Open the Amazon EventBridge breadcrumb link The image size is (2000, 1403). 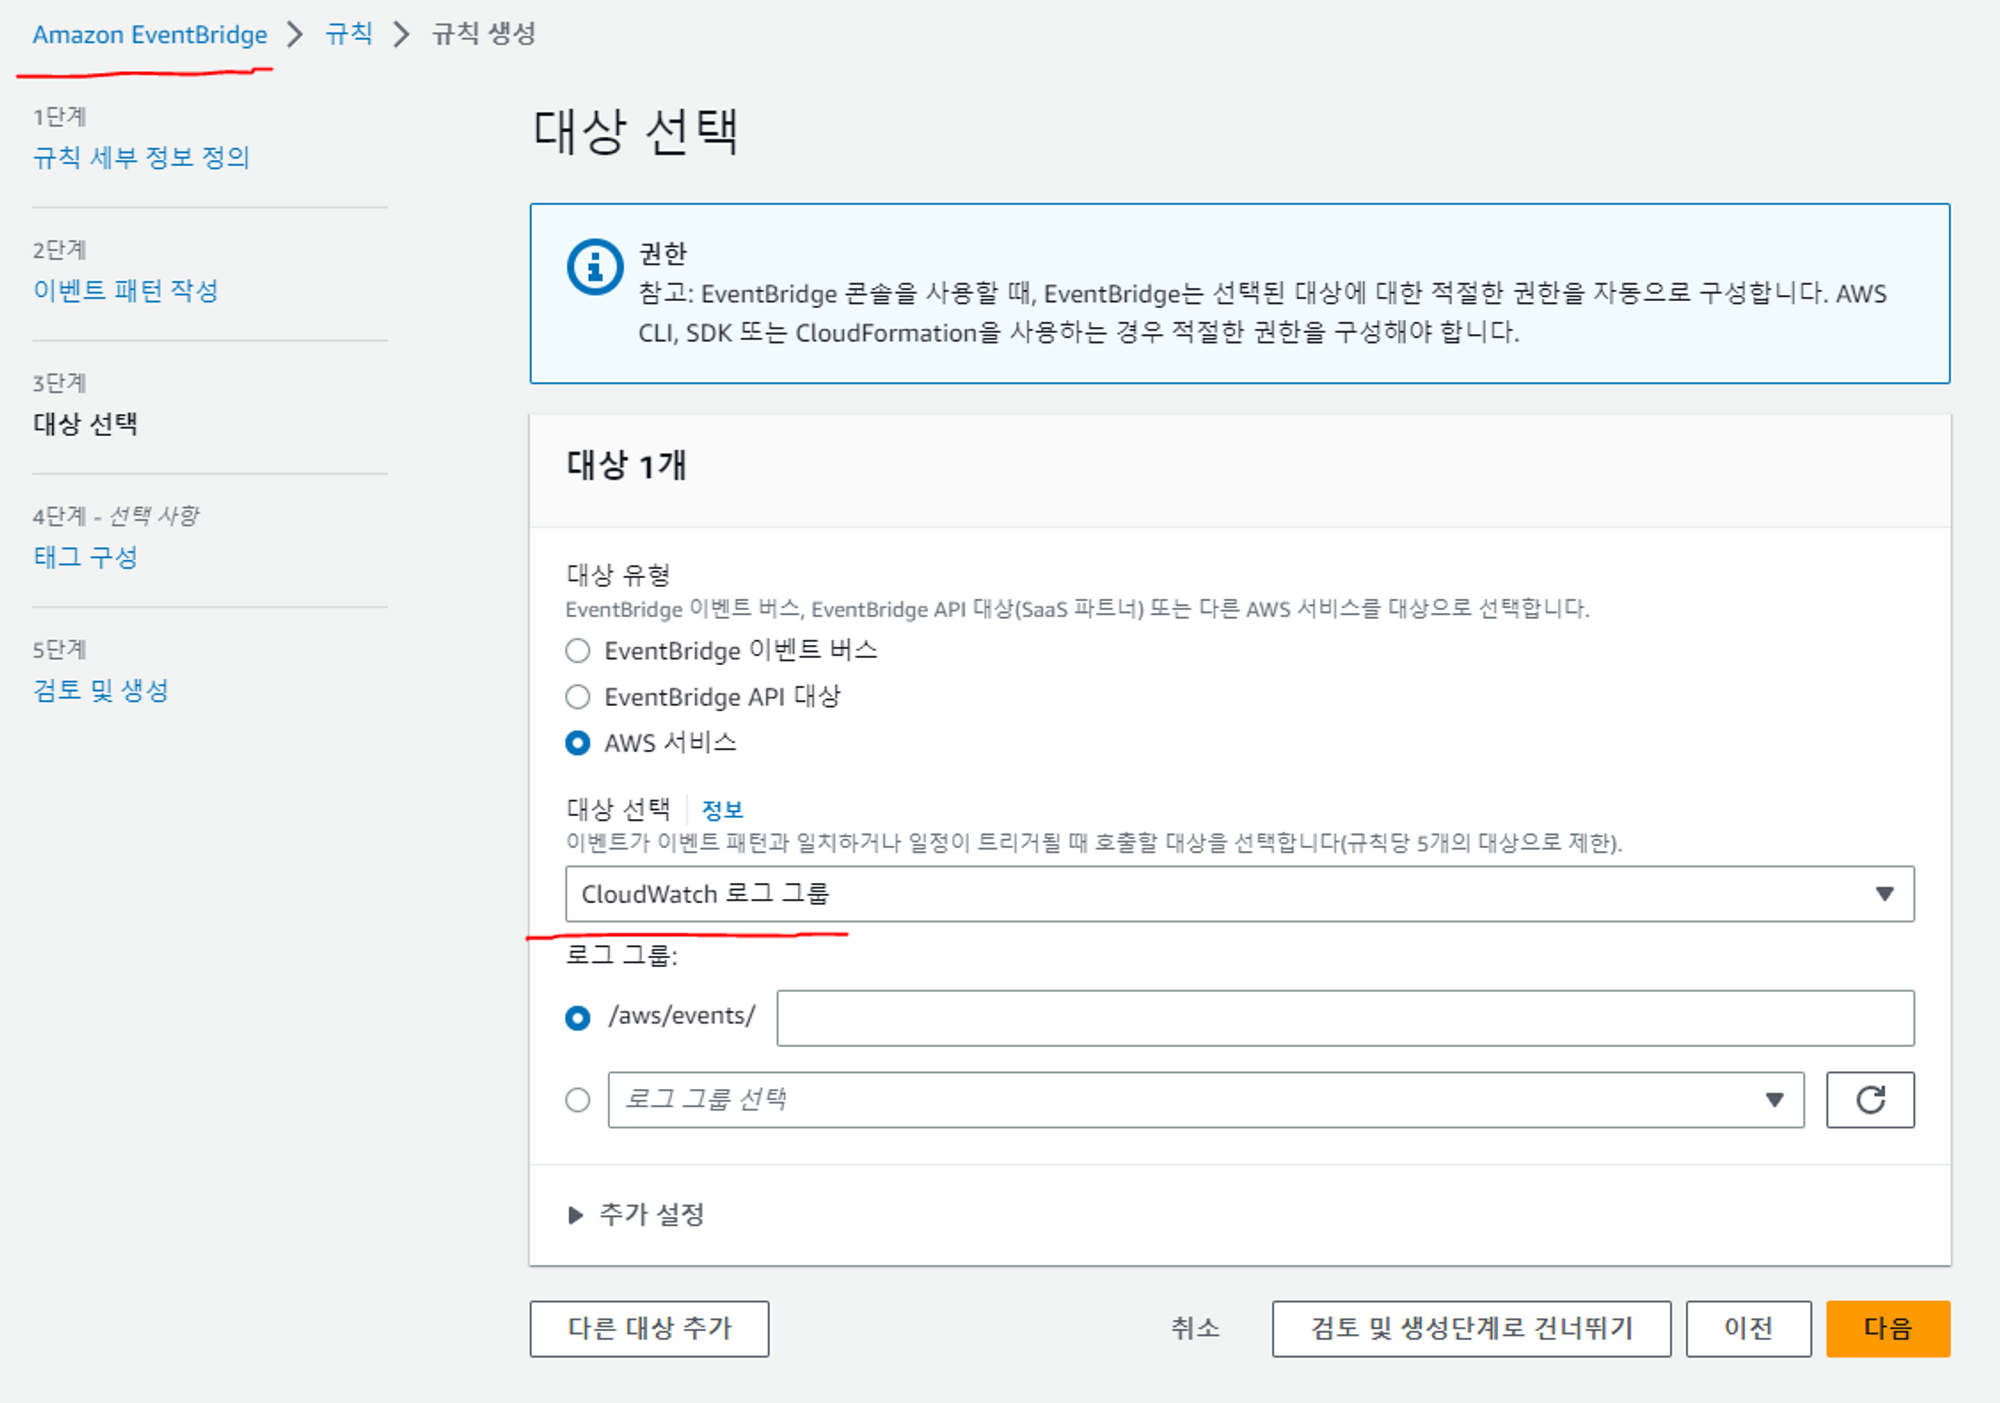click(x=150, y=35)
